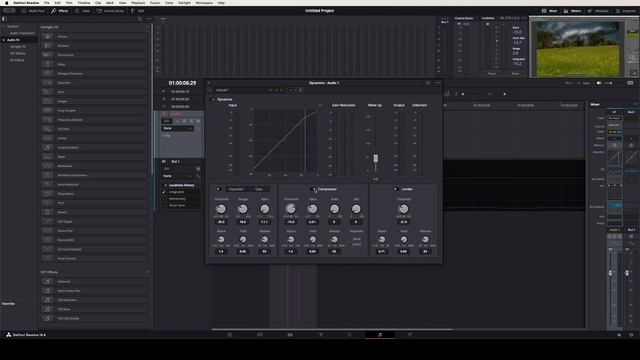The width and height of the screenshot is (640, 360).
Task: Select the Reverb effect icon
Action: tap(47, 212)
